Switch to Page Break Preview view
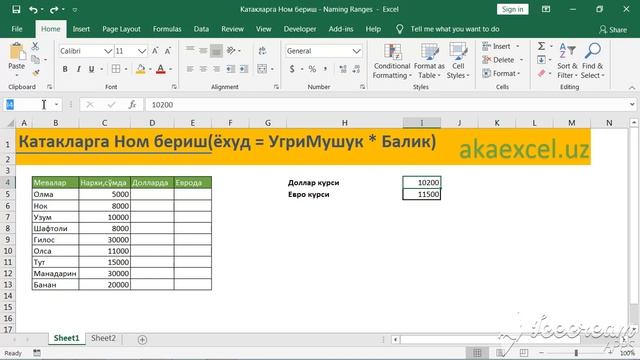The height and width of the screenshot is (360, 640). tap(524, 353)
